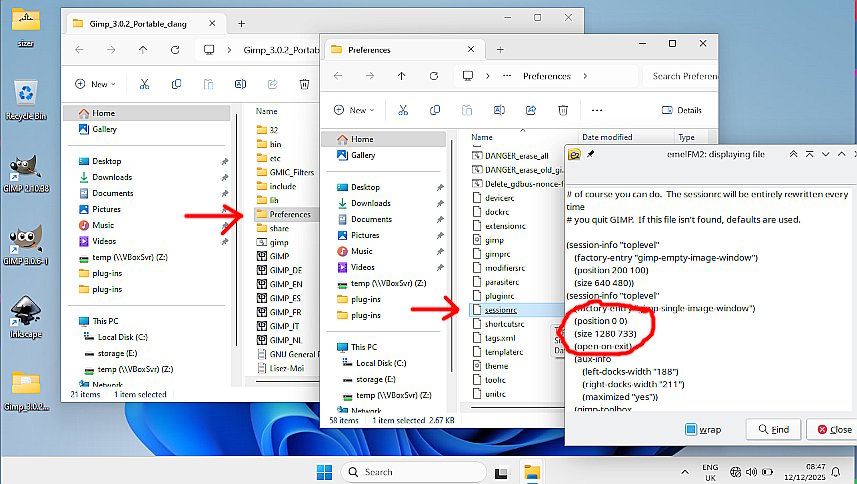Click the Details pane button
The height and width of the screenshot is (484, 857).
(680, 110)
